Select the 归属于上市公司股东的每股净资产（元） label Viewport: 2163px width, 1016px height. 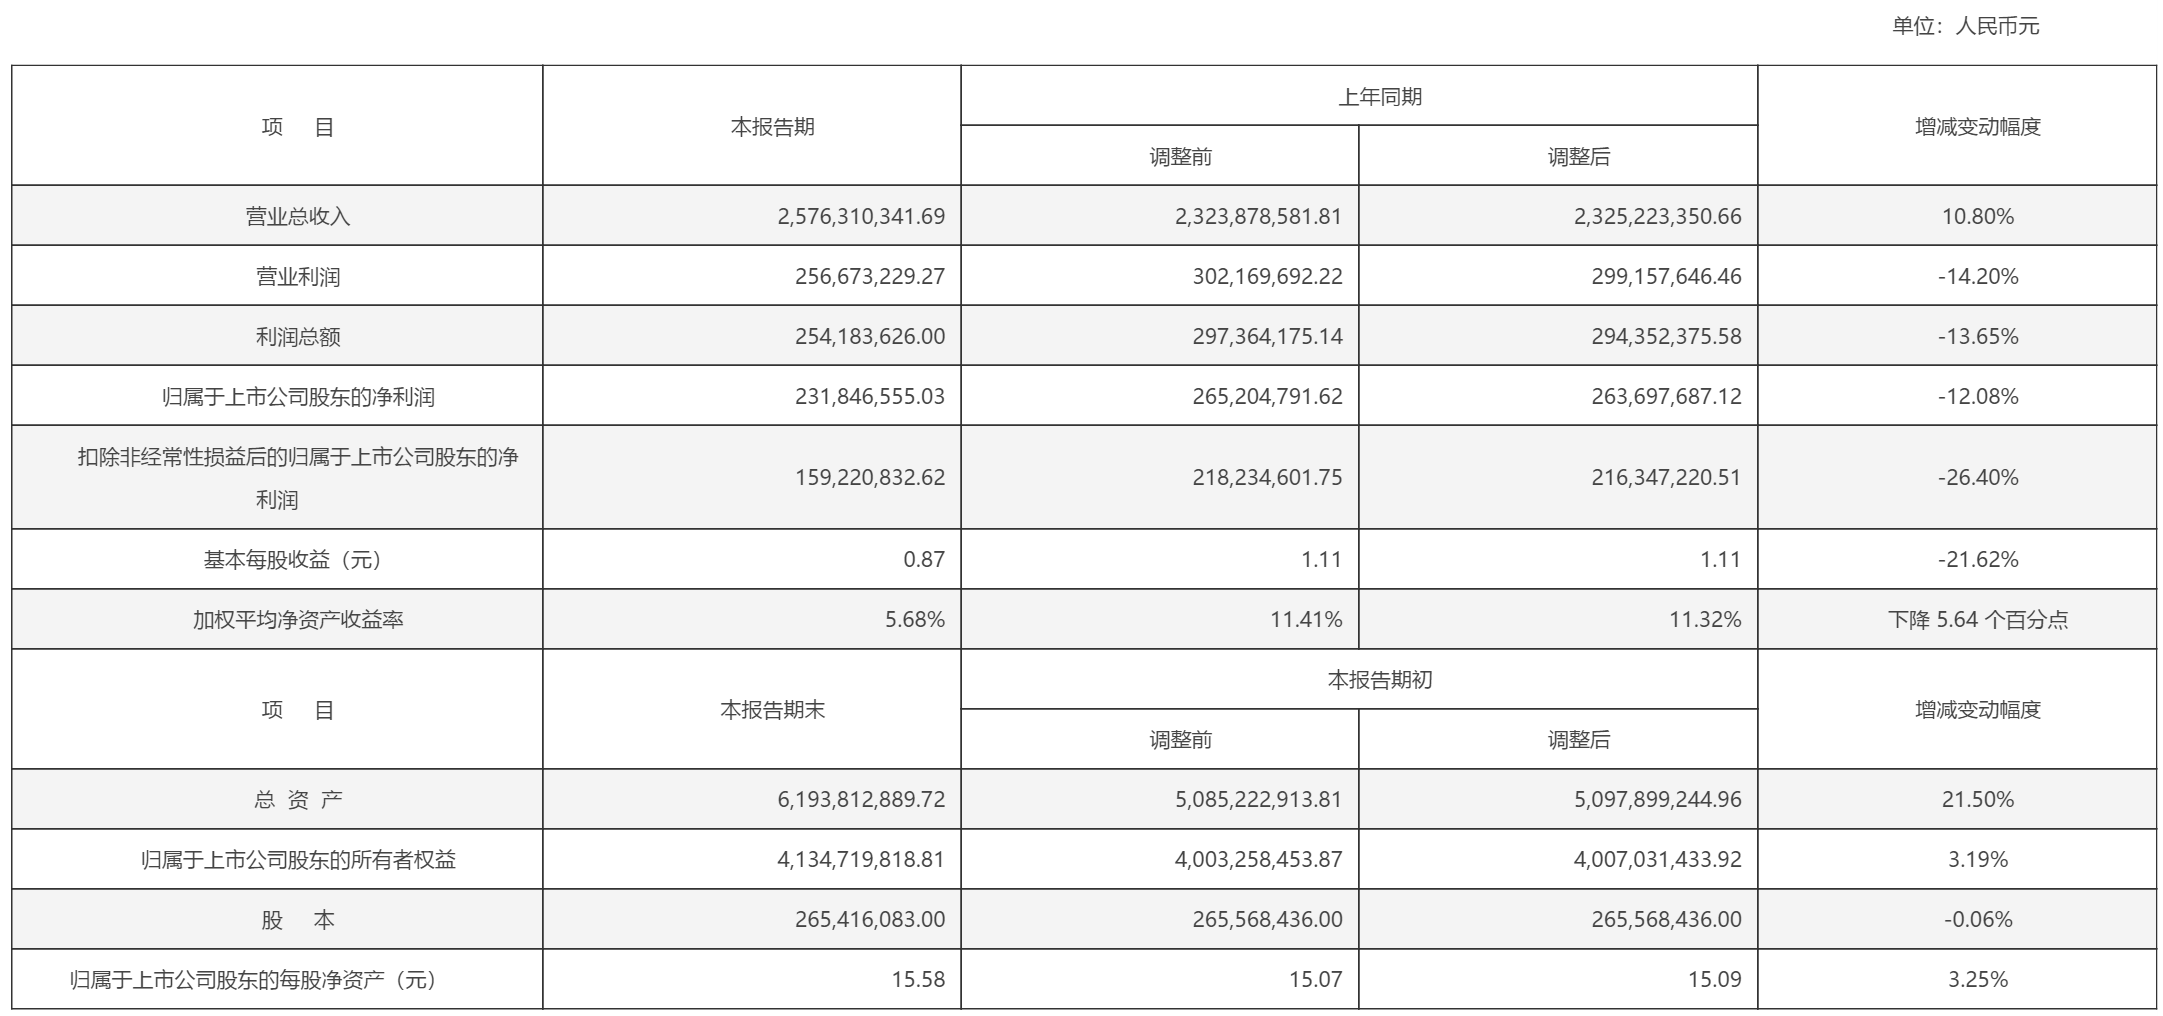point(254,979)
